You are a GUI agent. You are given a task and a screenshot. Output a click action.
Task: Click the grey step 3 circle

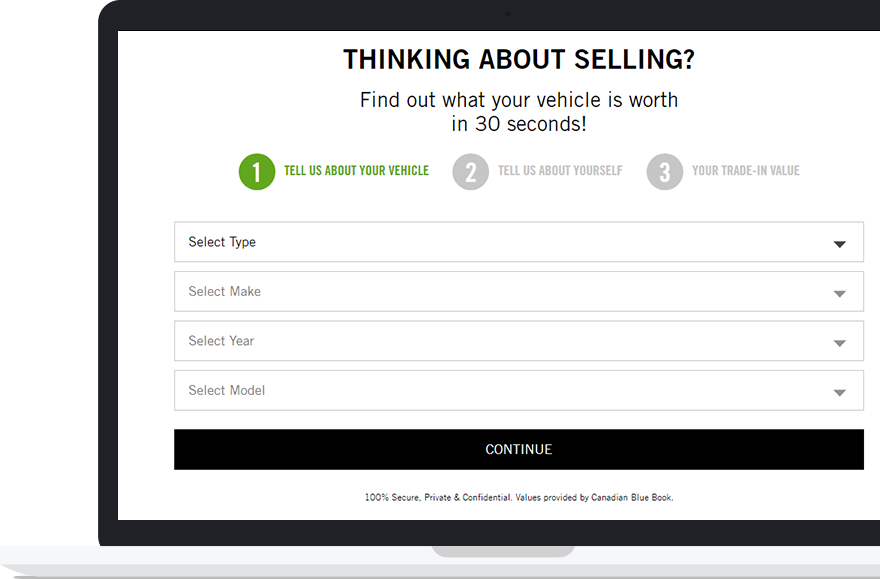click(665, 172)
